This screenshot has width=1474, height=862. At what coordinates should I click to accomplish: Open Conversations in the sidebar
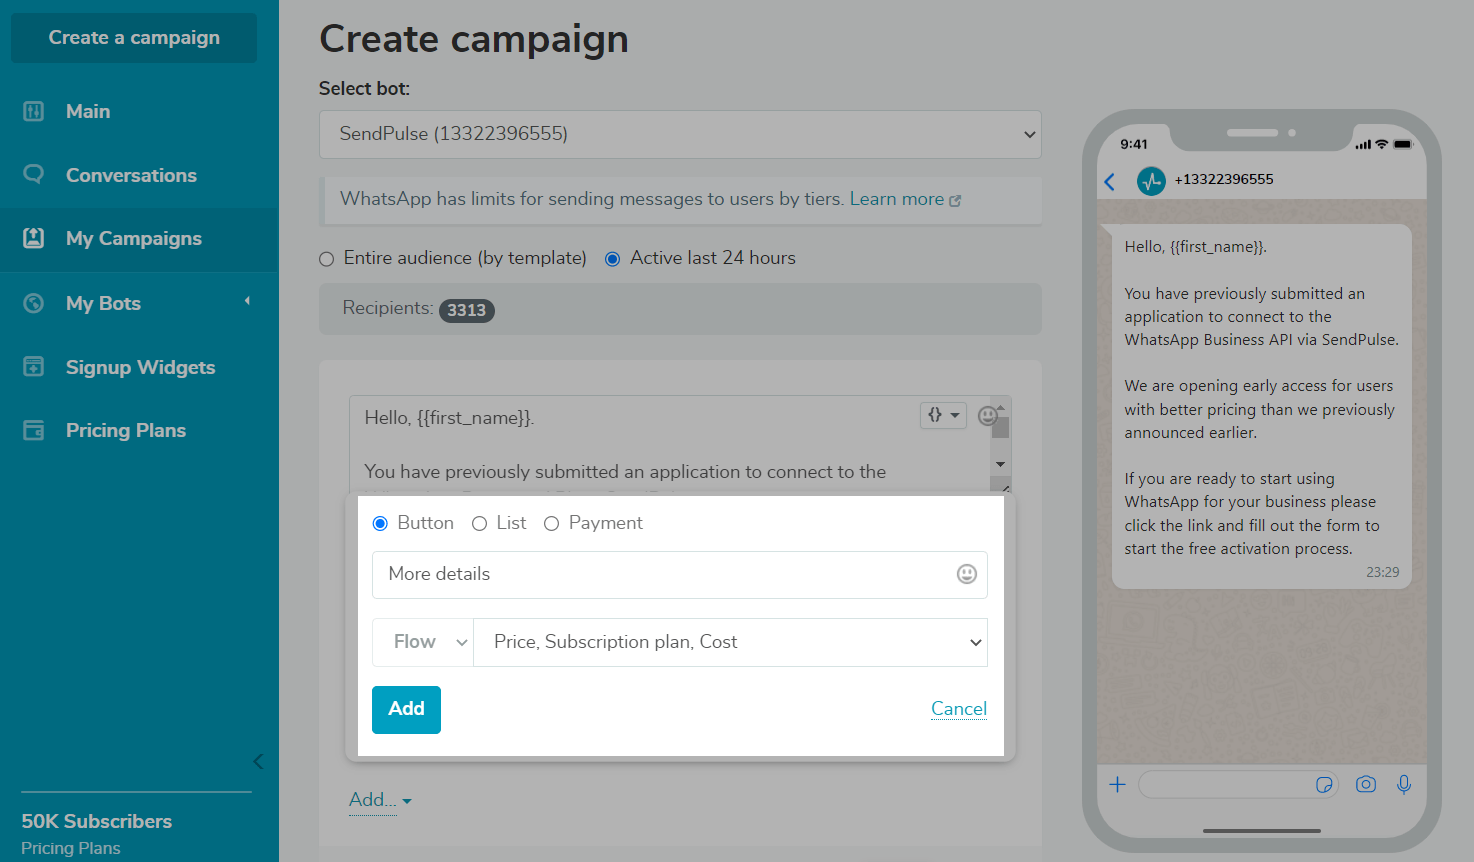click(131, 175)
